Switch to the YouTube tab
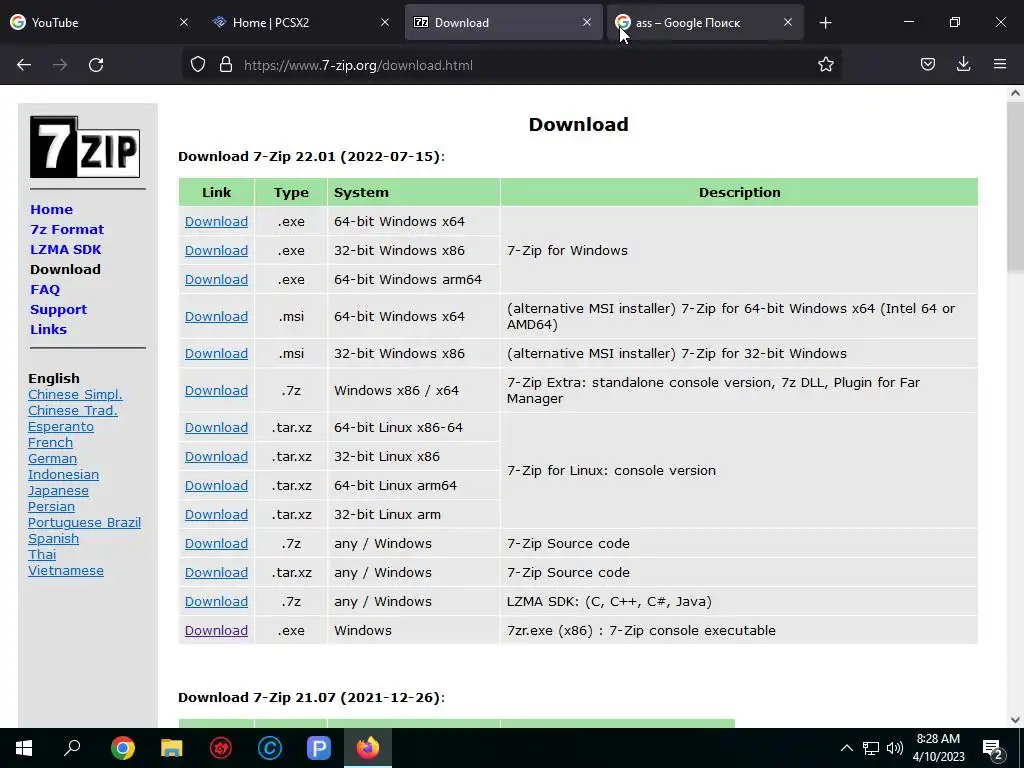 tap(98, 22)
